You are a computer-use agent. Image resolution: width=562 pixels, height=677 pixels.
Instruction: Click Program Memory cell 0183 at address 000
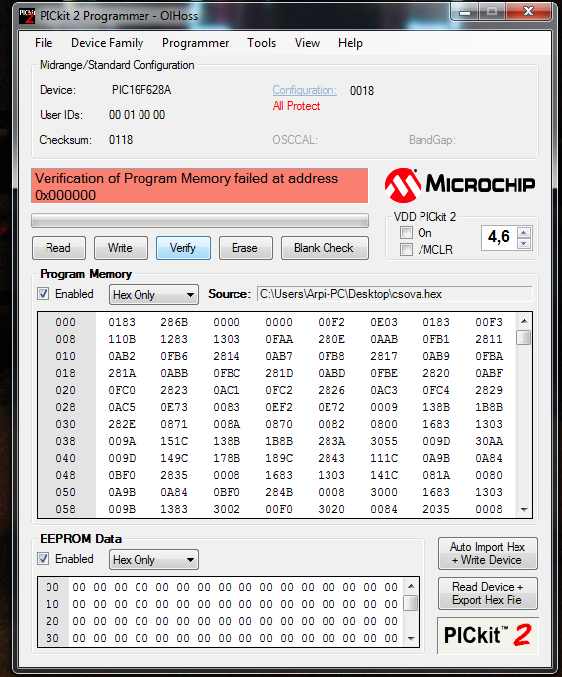(x=122, y=323)
